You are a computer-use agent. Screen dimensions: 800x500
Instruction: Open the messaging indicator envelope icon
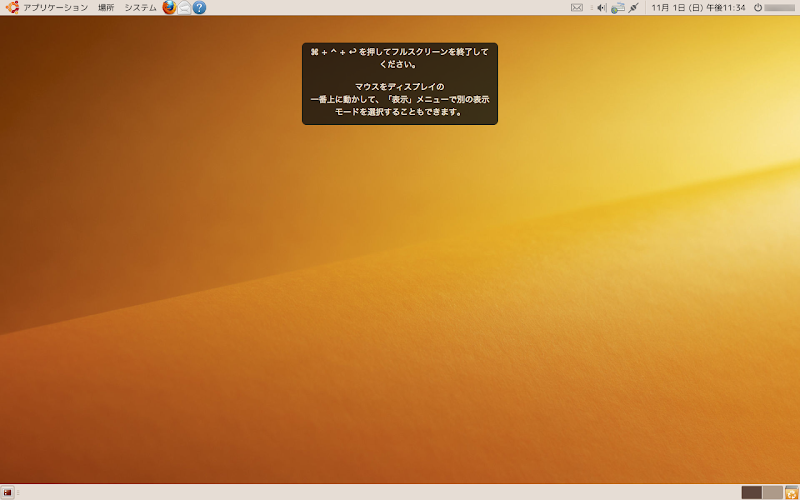[x=577, y=8]
